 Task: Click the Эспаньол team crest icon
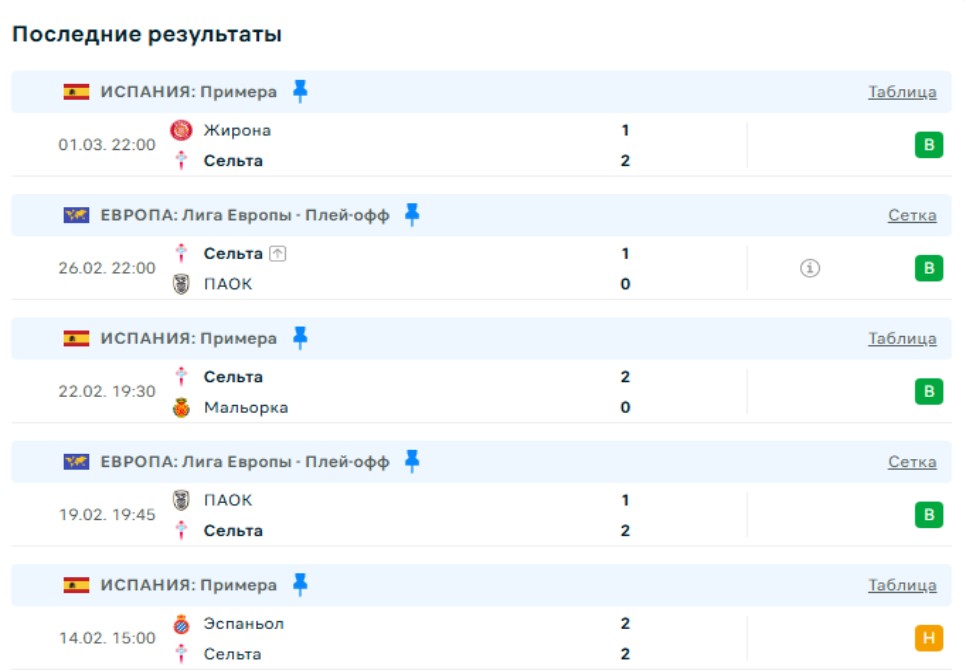click(181, 624)
